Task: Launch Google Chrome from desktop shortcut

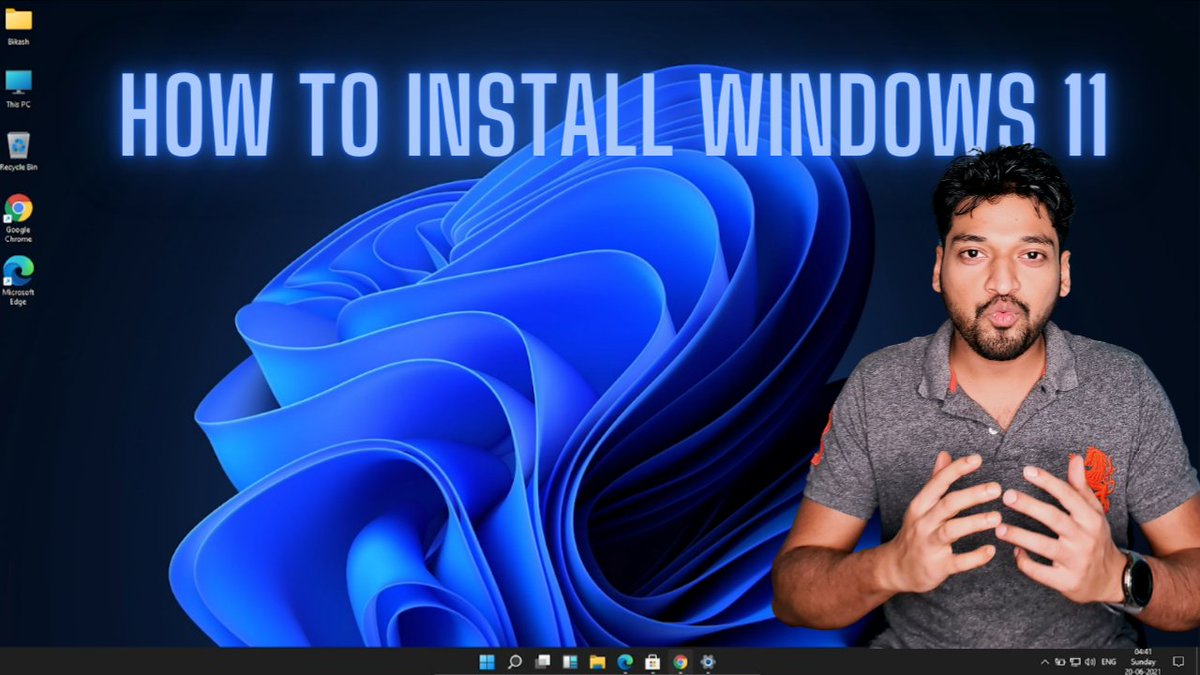Action: (18, 218)
